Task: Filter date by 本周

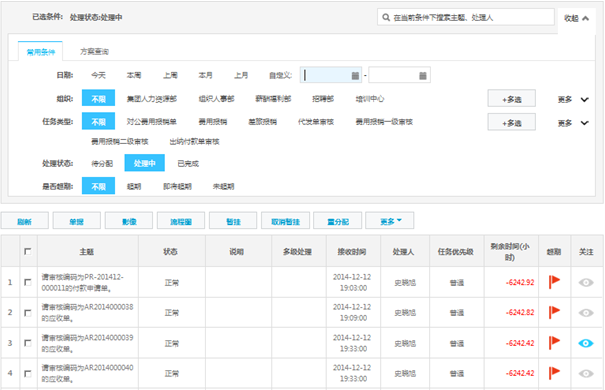Action: click(134, 75)
